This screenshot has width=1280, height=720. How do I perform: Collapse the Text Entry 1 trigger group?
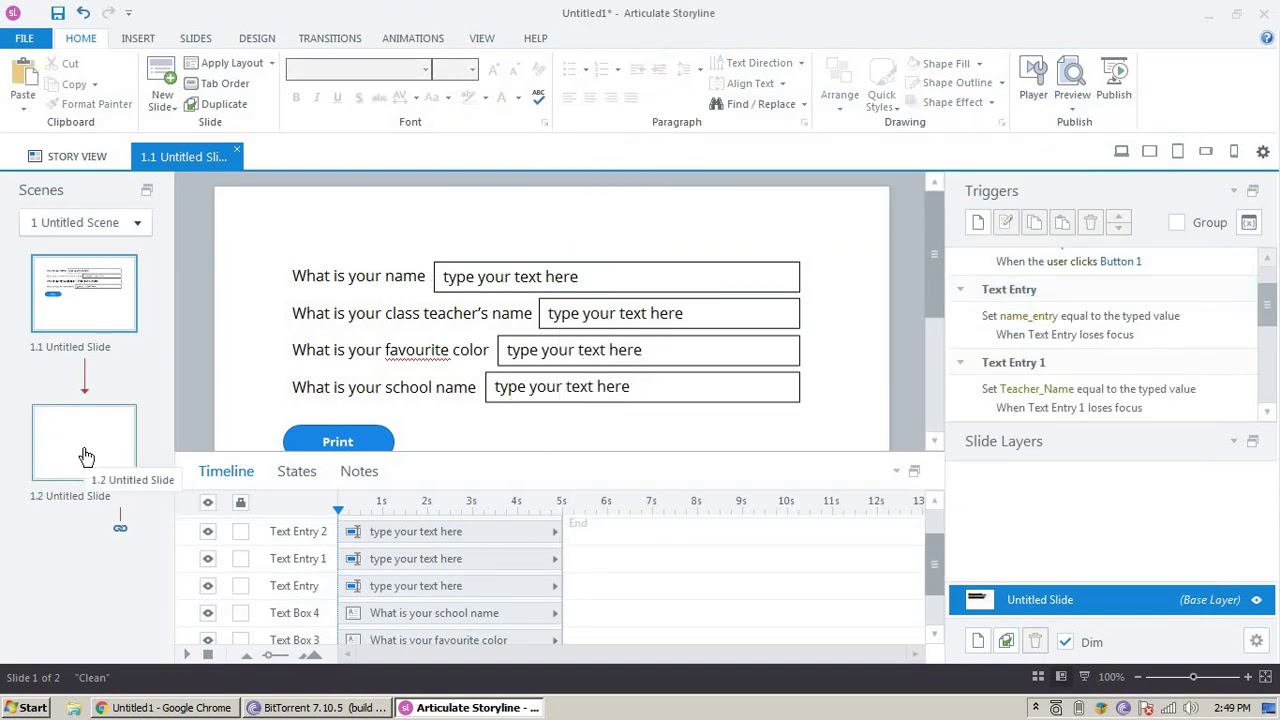(x=960, y=363)
